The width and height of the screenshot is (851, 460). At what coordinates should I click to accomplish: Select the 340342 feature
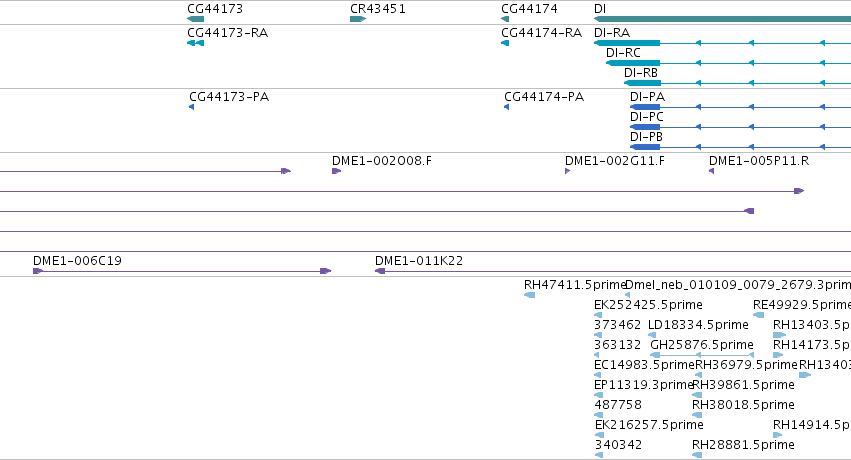click(x=599, y=455)
